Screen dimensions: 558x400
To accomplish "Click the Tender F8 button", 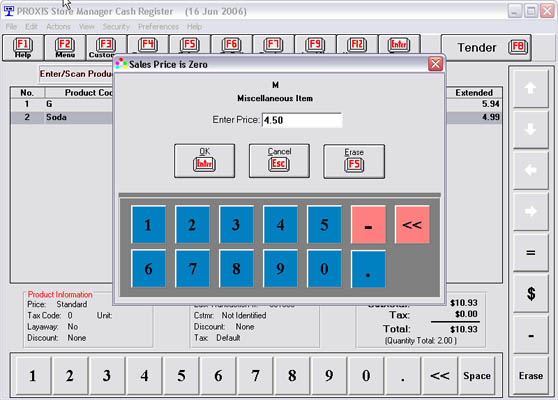I will tap(486, 47).
